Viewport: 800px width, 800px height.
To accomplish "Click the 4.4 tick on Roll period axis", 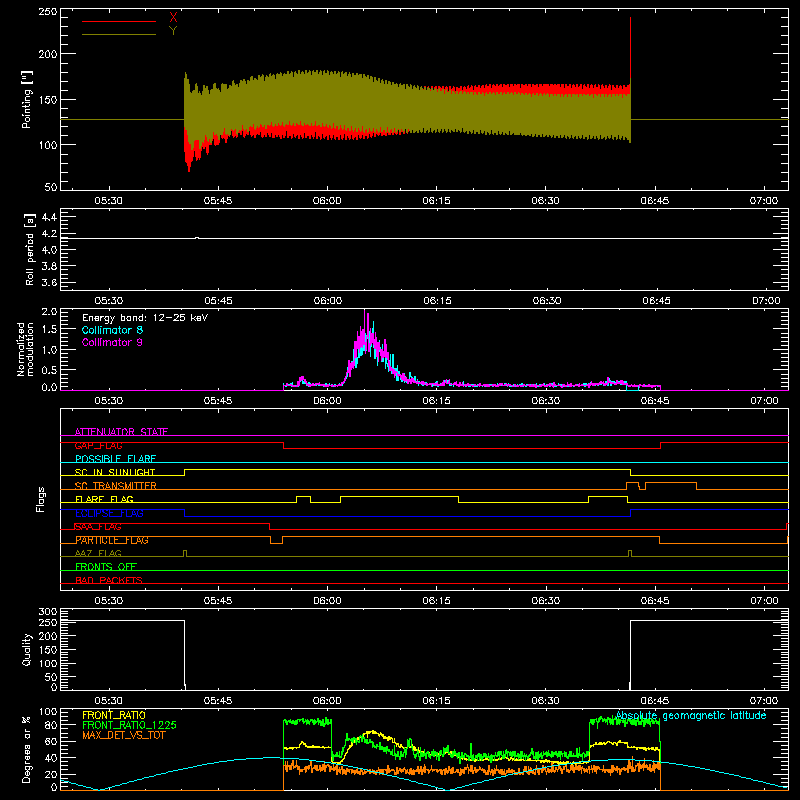I will [49, 217].
